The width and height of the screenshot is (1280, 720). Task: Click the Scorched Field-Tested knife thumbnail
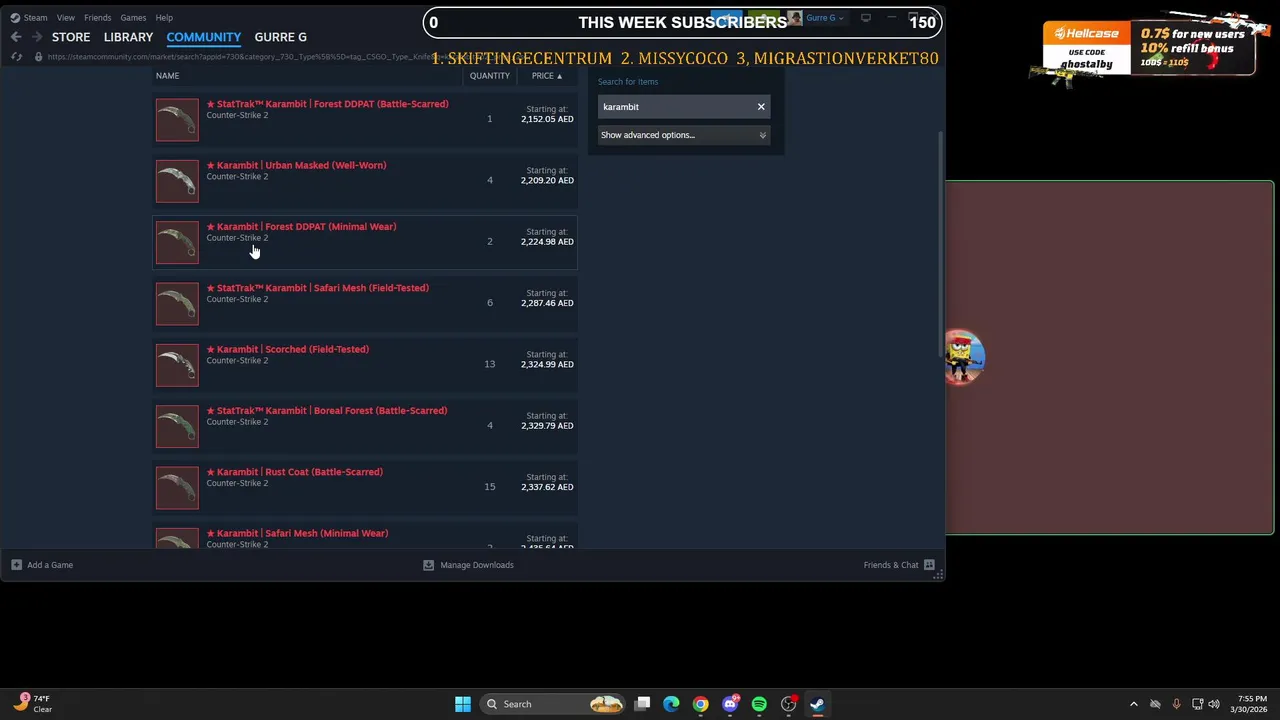177,364
